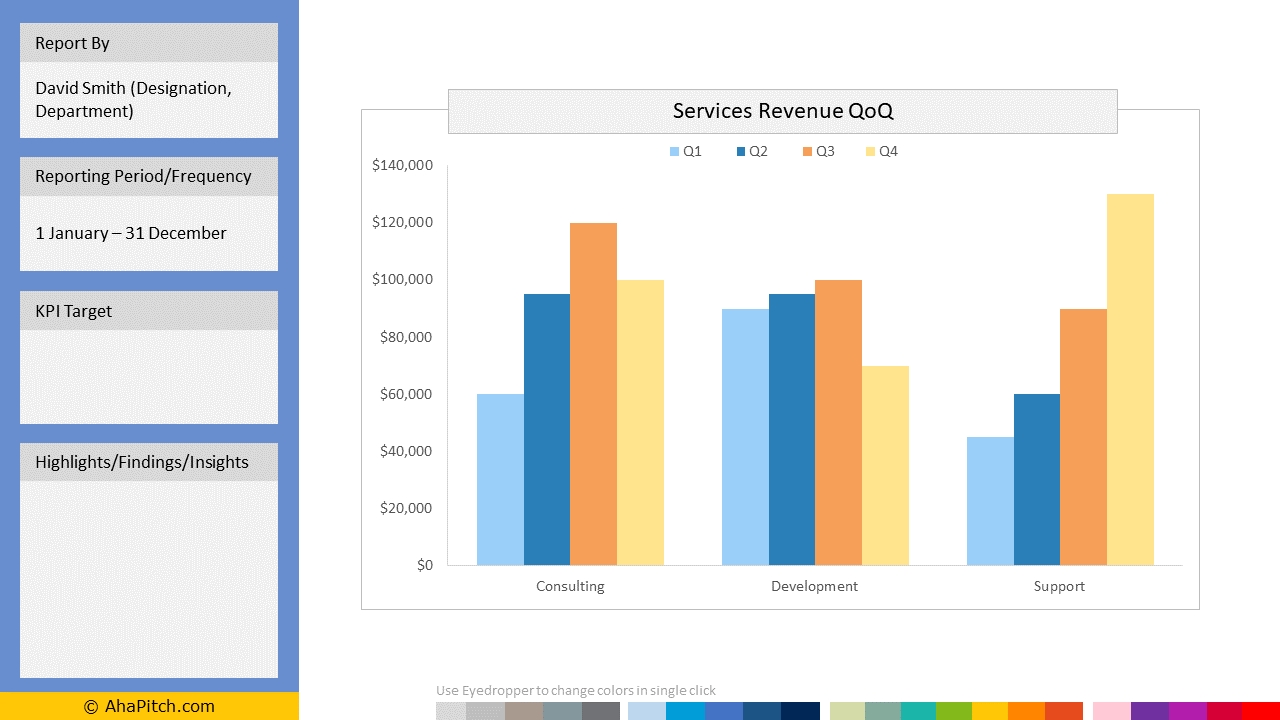Click the Report By heading
The height and width of the screenshot is (720, 1280).
point(149,43)
